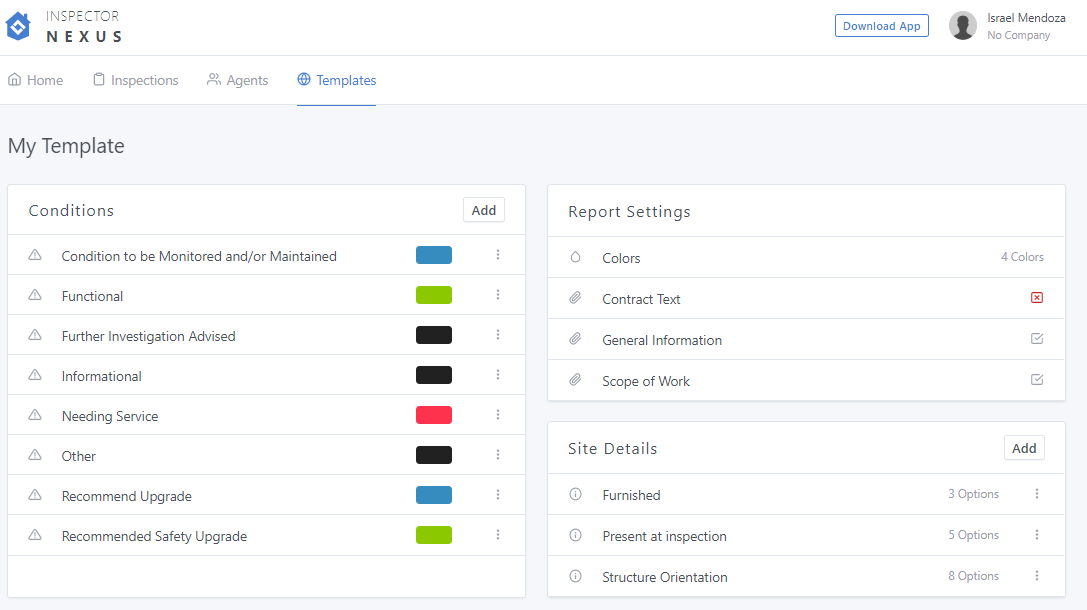Toggle the Contract Text red X checkbox
The width and height of the screenshot is (1087, 610).
1037,298
